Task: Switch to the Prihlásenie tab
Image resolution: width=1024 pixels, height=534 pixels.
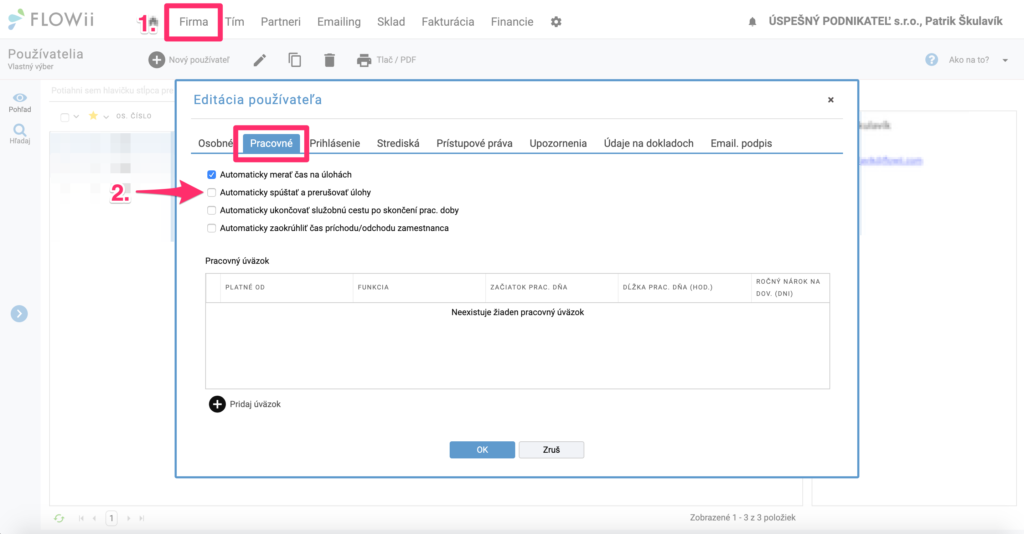Action: pyautogui.click(x=334, y=144)
